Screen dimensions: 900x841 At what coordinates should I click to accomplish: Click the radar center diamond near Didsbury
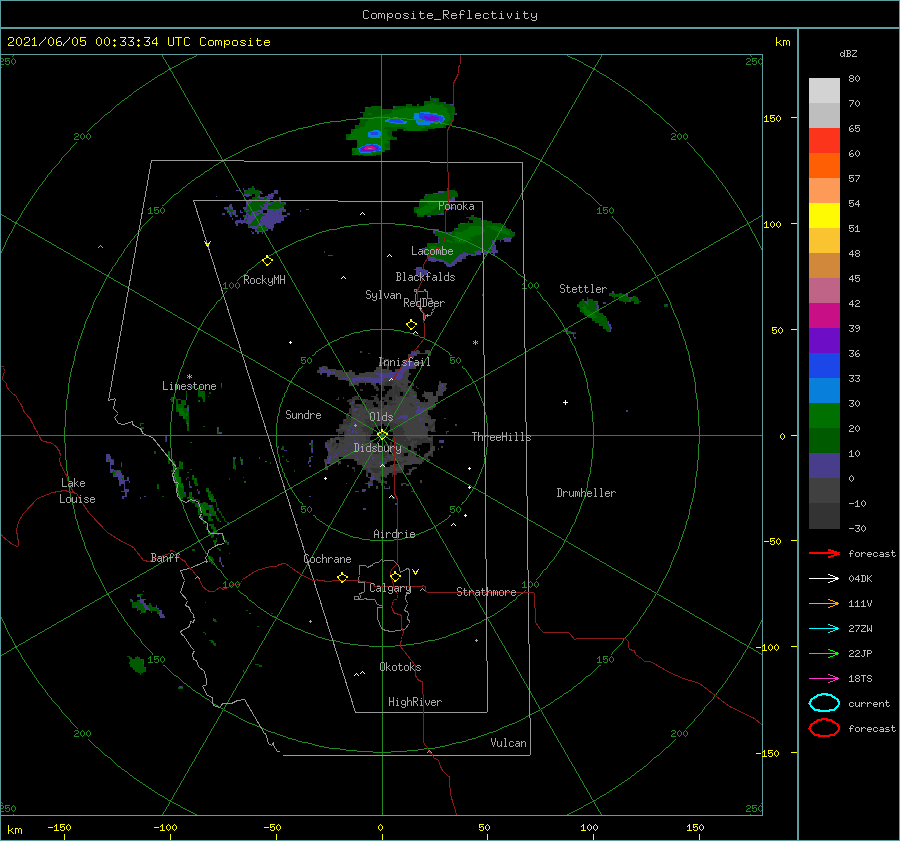(x=382, y=435)
